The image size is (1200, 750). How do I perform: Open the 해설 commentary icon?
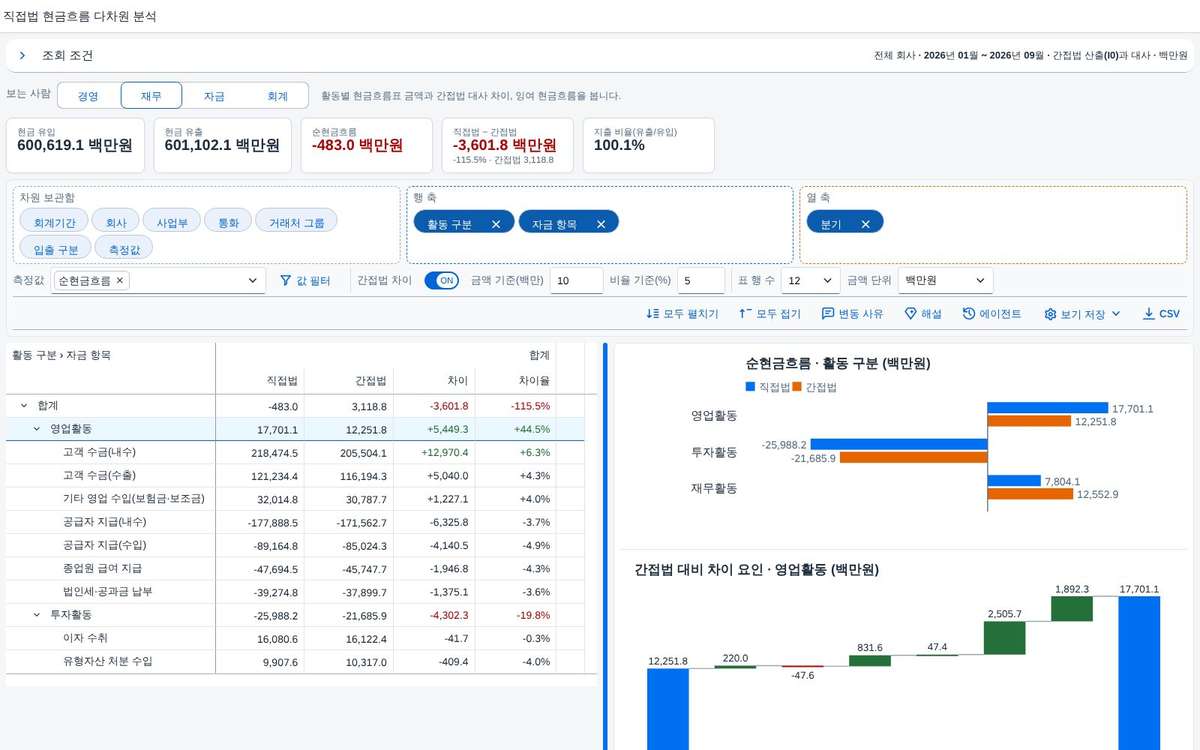[x=910, y=314]
